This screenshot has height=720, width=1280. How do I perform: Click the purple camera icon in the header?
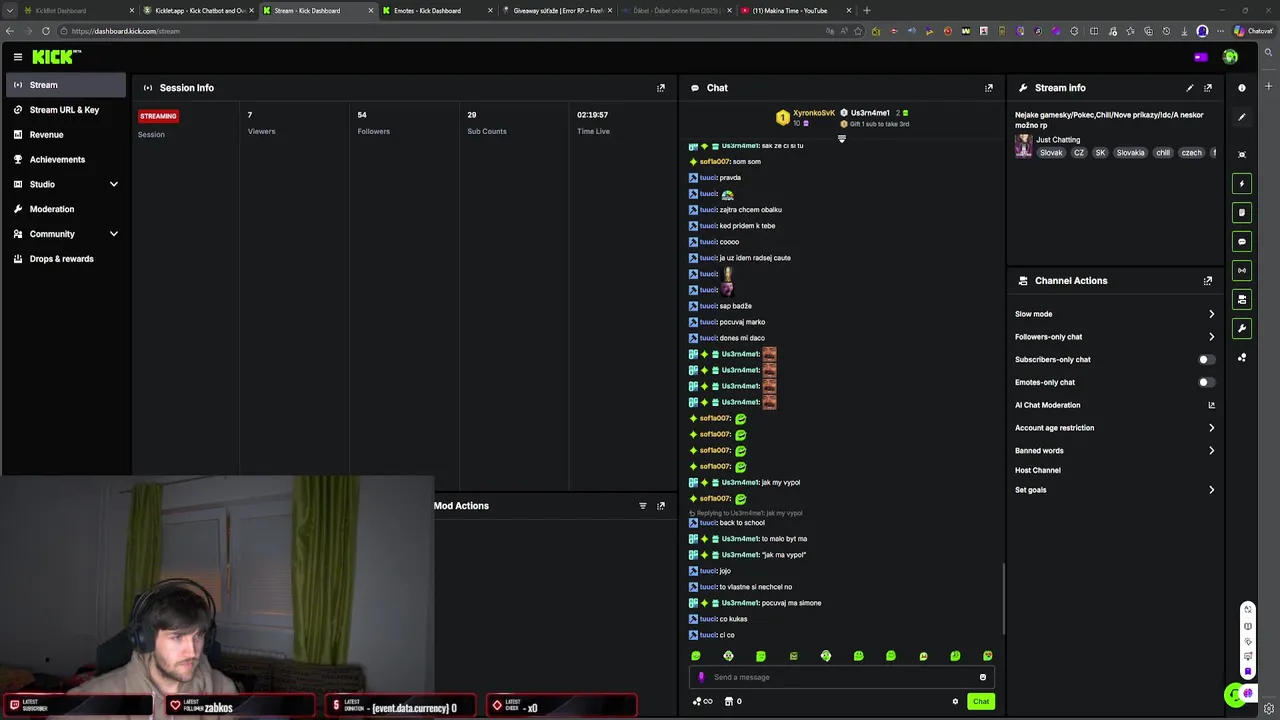[1201, 57]
